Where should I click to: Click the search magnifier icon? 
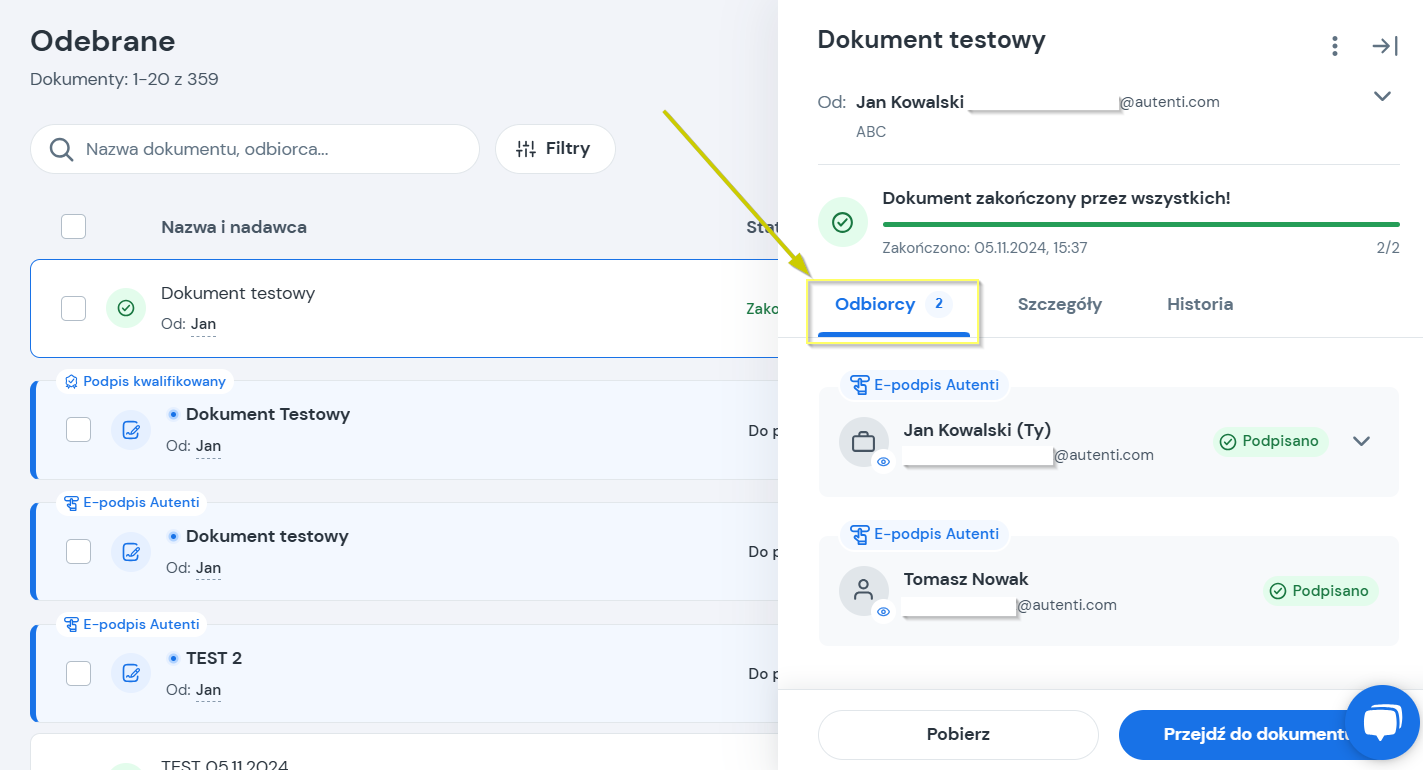pyautogui.click(x=61, y=149)
